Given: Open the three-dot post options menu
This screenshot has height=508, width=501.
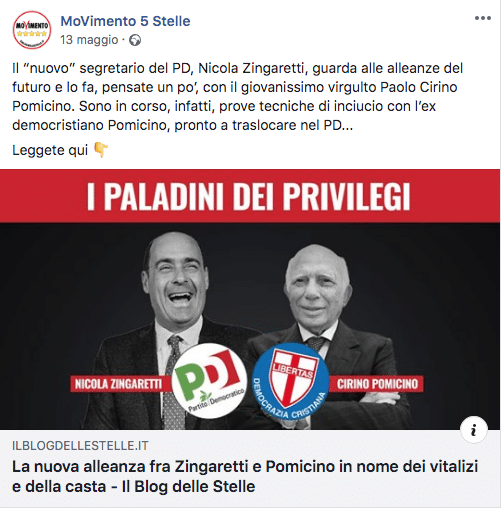Looking at the screenshot, I should 483,18.
